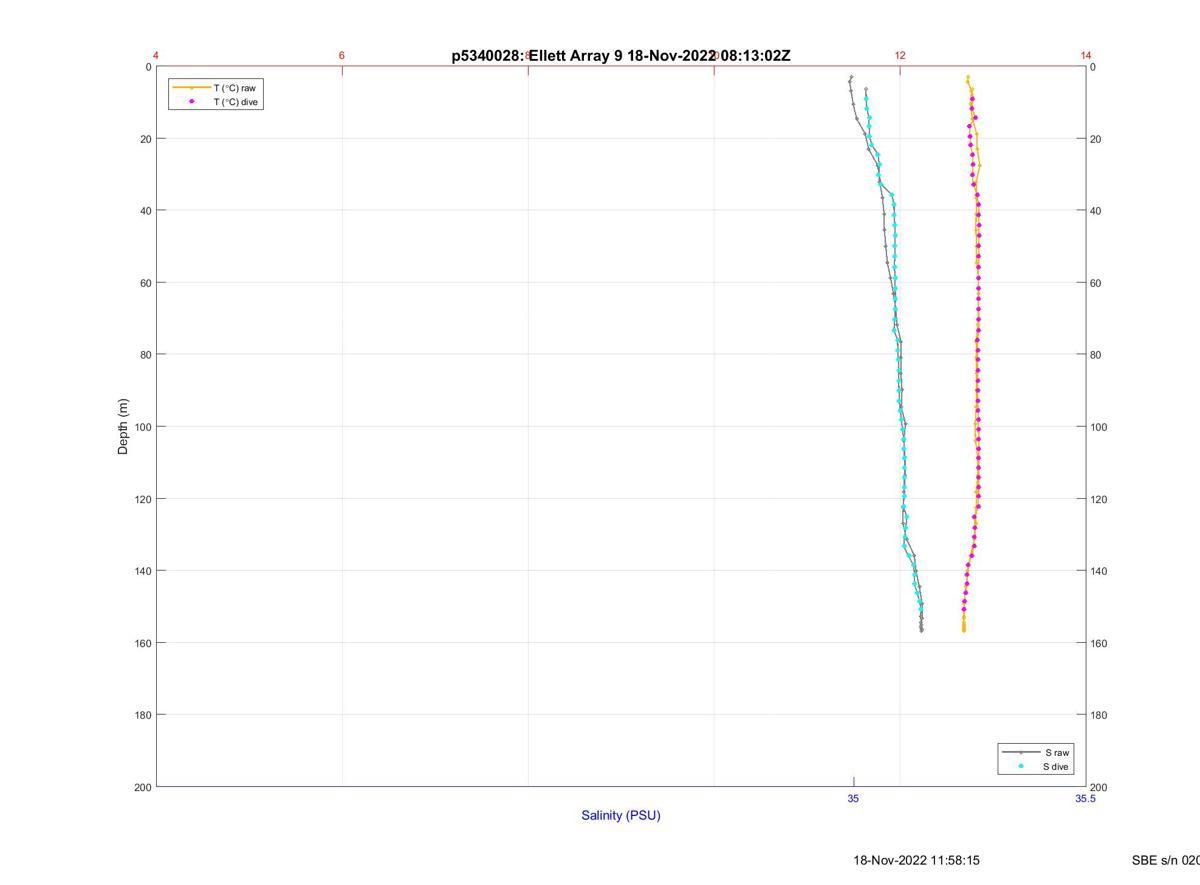Click the '0' depth tick on left axis
Image resolution: width=1200 pixels, height=885 pixels.
(x=148, y=67)
